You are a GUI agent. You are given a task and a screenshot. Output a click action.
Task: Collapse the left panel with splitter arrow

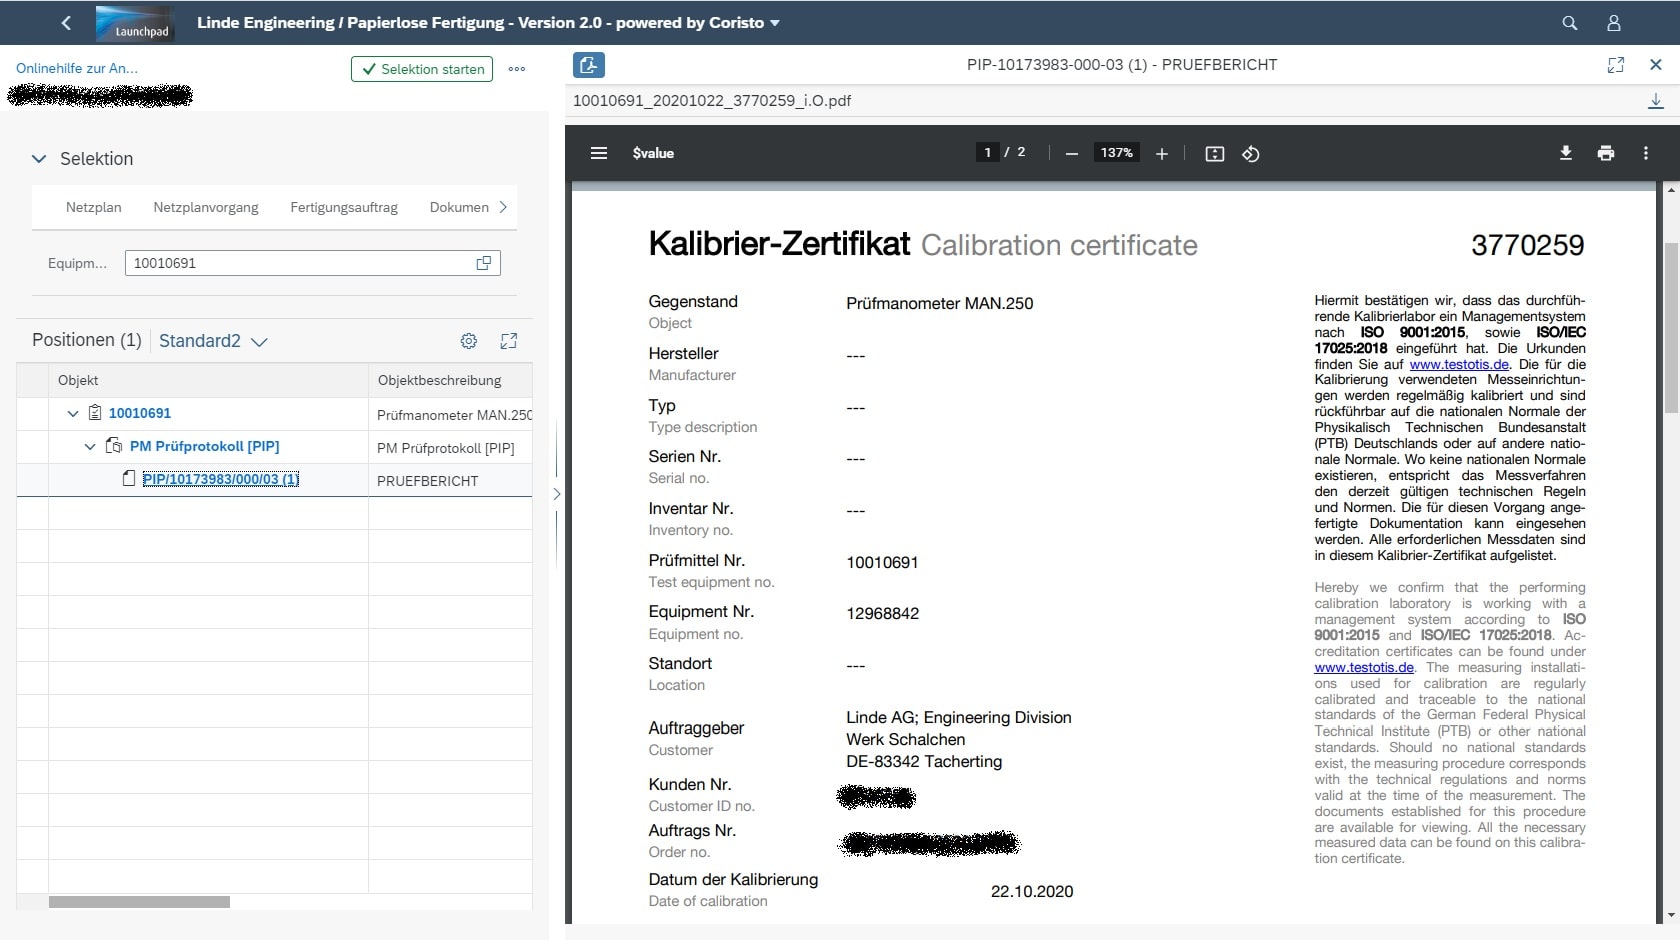coord(557,494)
